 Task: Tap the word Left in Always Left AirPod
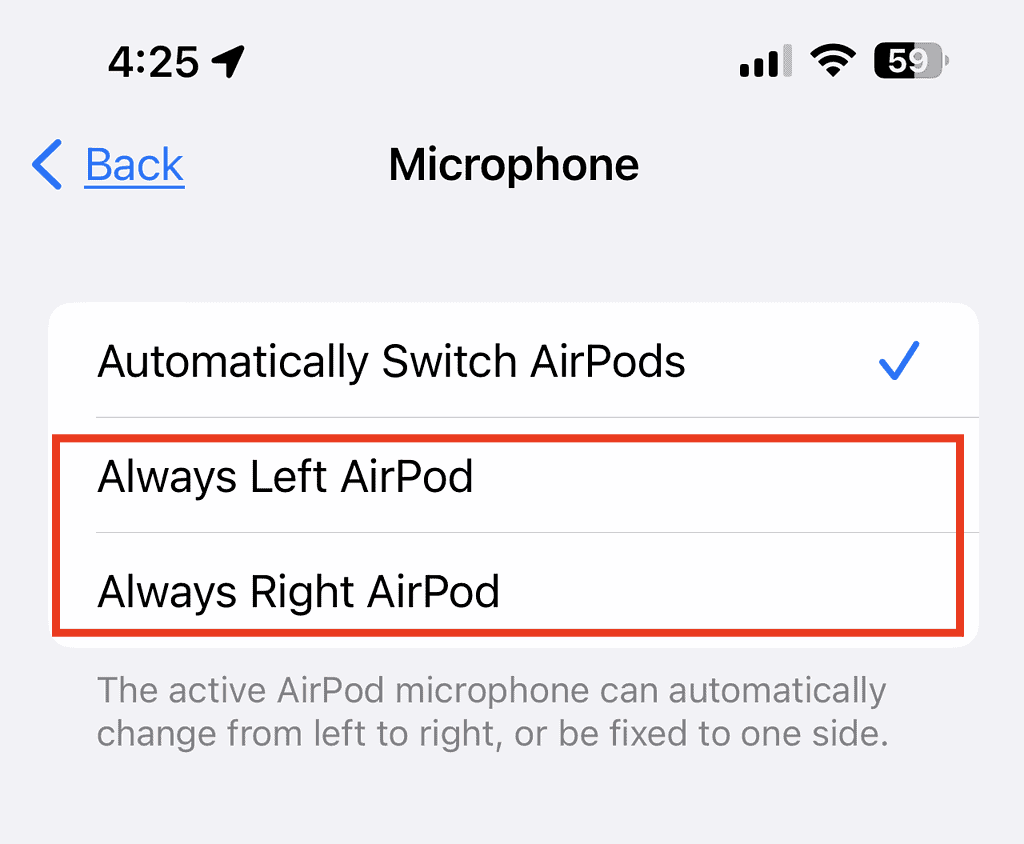point(288,476)
